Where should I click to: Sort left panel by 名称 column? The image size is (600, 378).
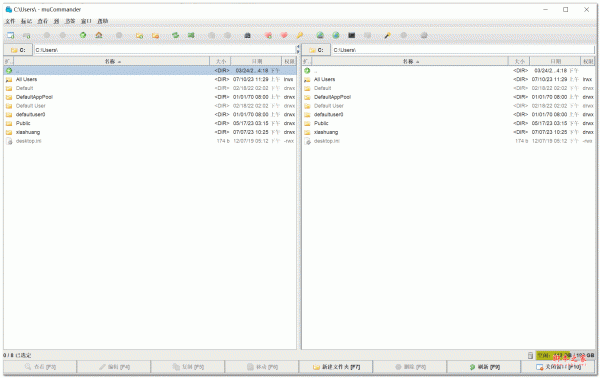point(112,61)
